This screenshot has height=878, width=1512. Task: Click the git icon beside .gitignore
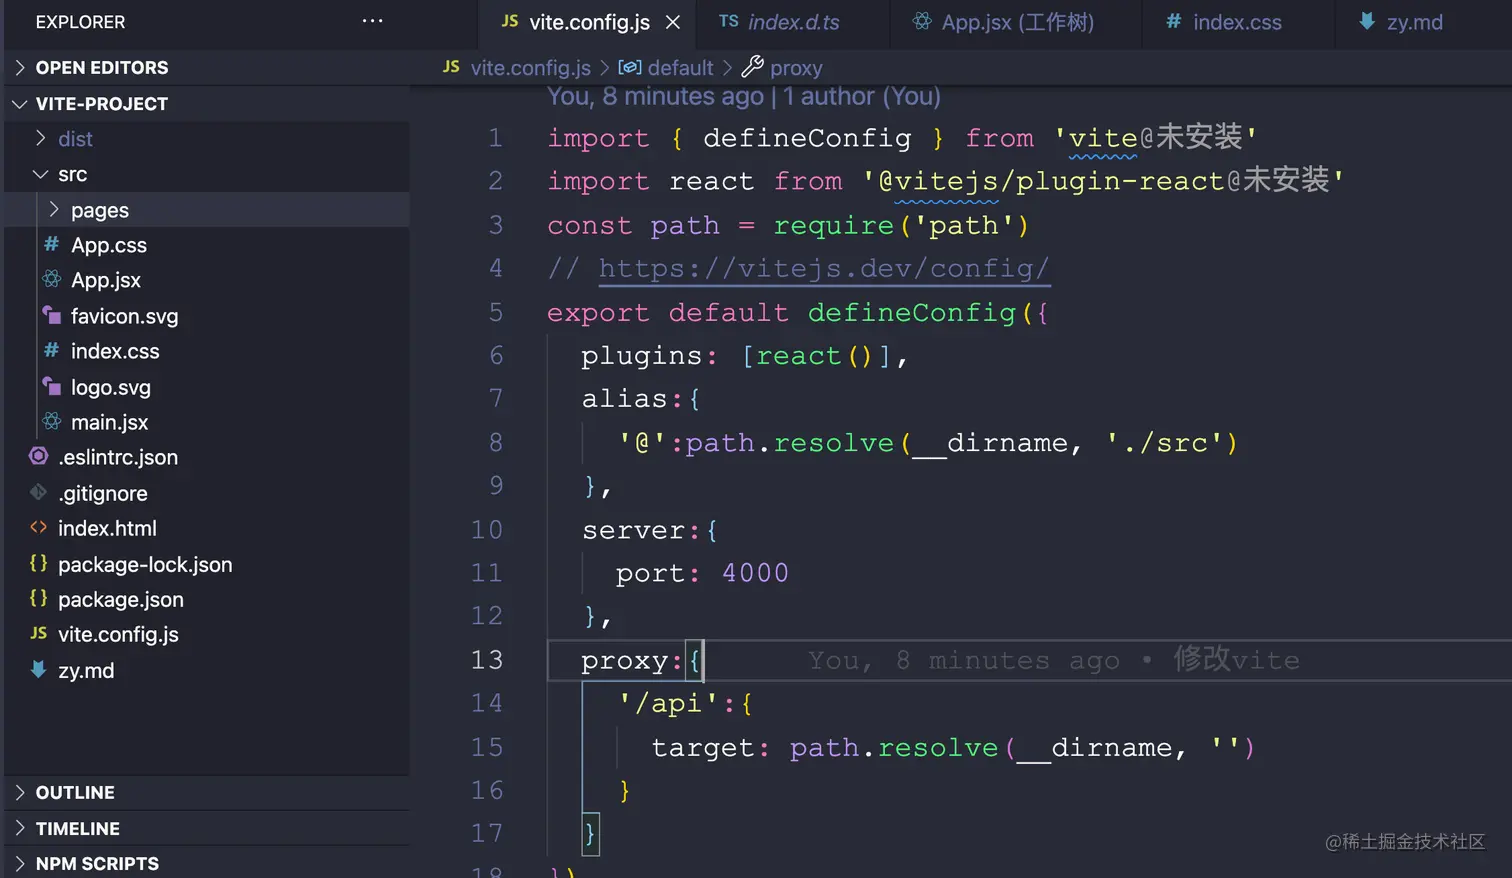tap(39, 493)
